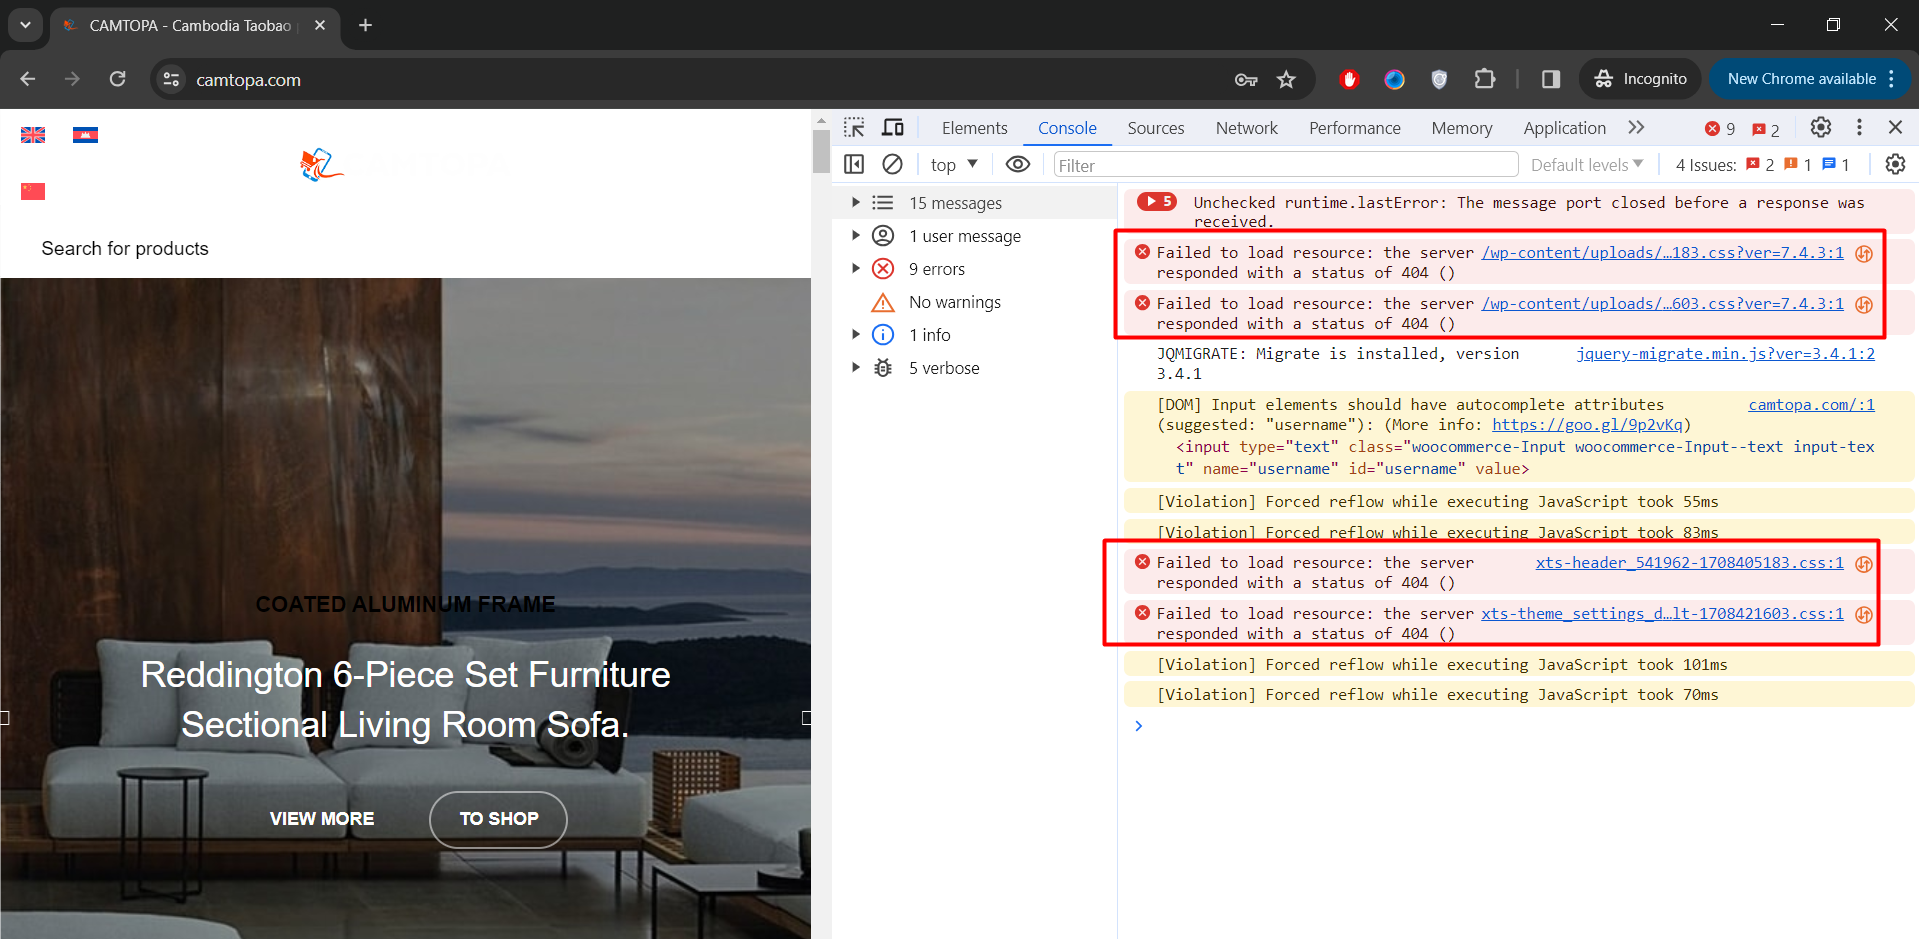Open the 603.css?ver=7.4.3:1 resource link
The image size is (1919, 939).
[1662, 303]
